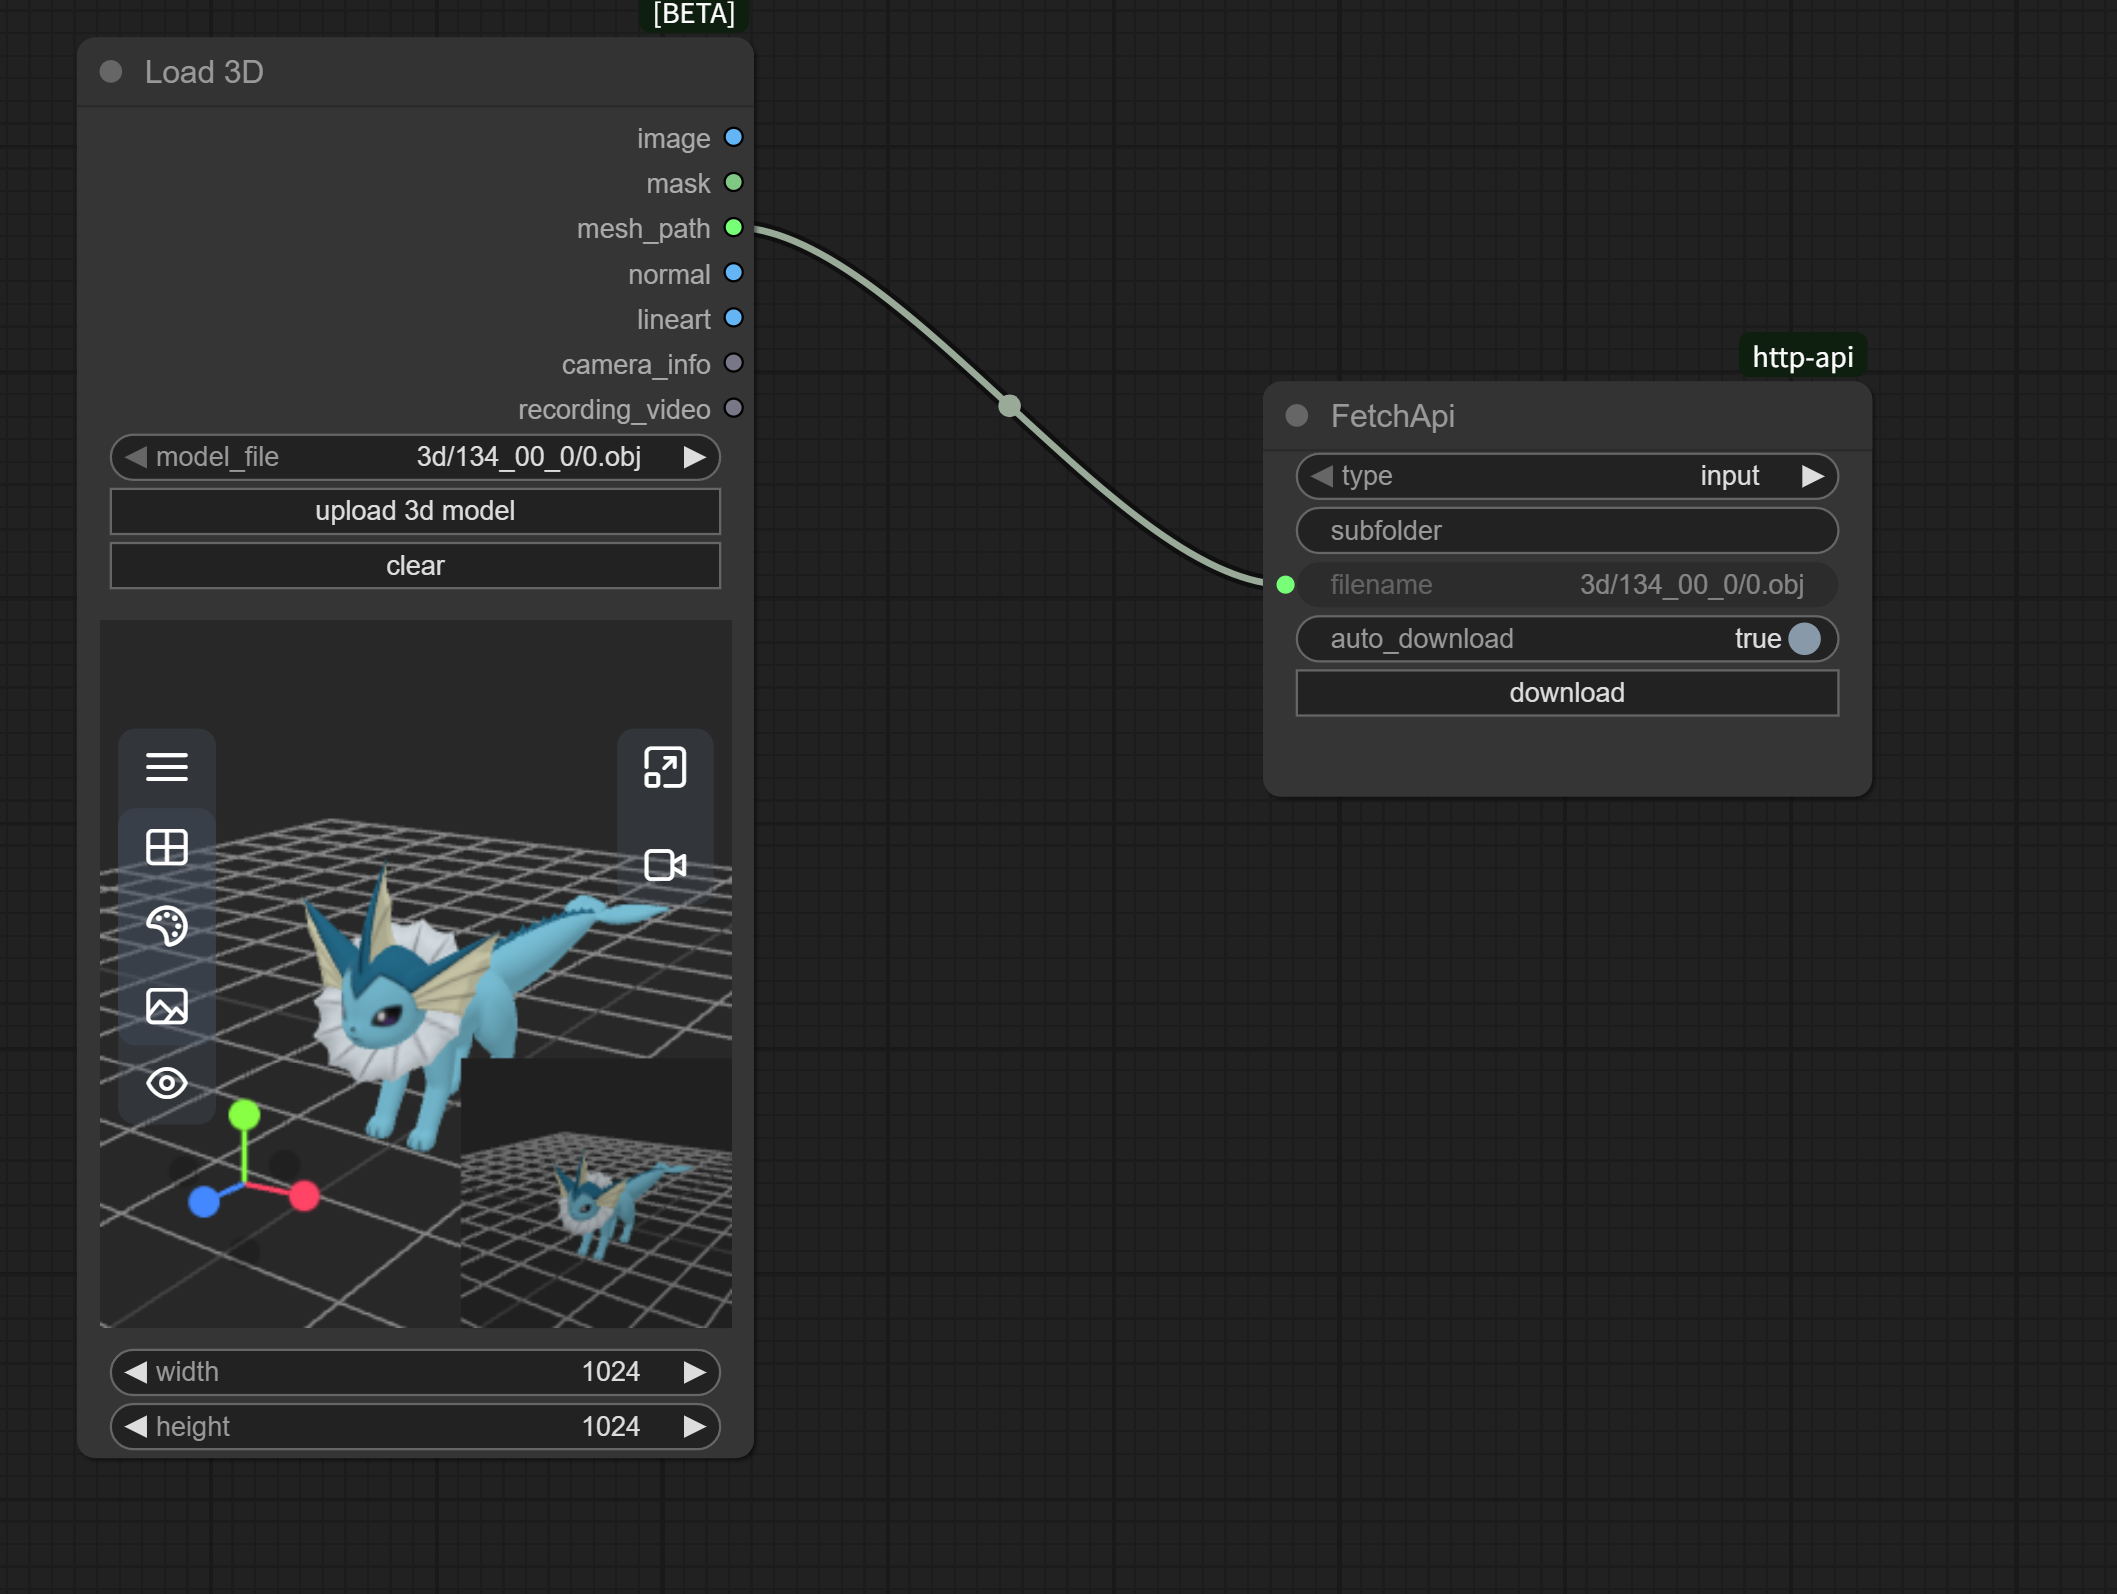
Task: Click the mesh_path output socket
Action: pos(734,228)
